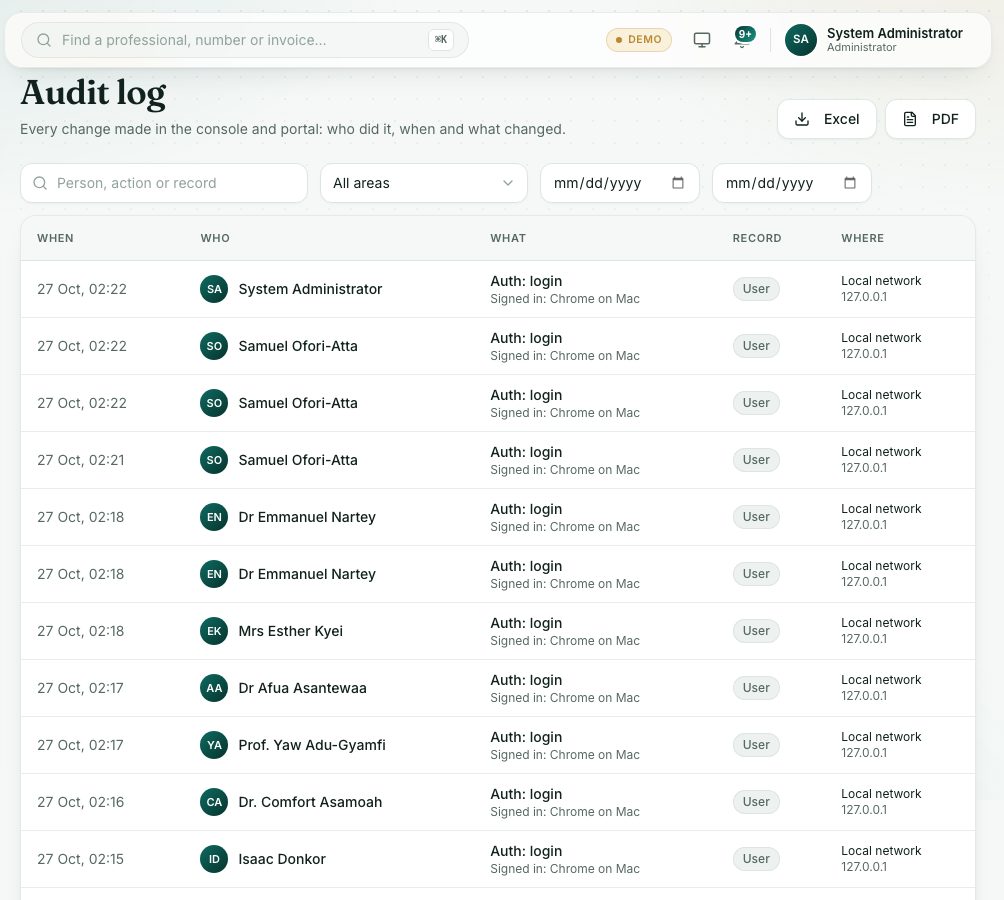Click the SO avatar in the 02:21 row

[x=214, y=460]
